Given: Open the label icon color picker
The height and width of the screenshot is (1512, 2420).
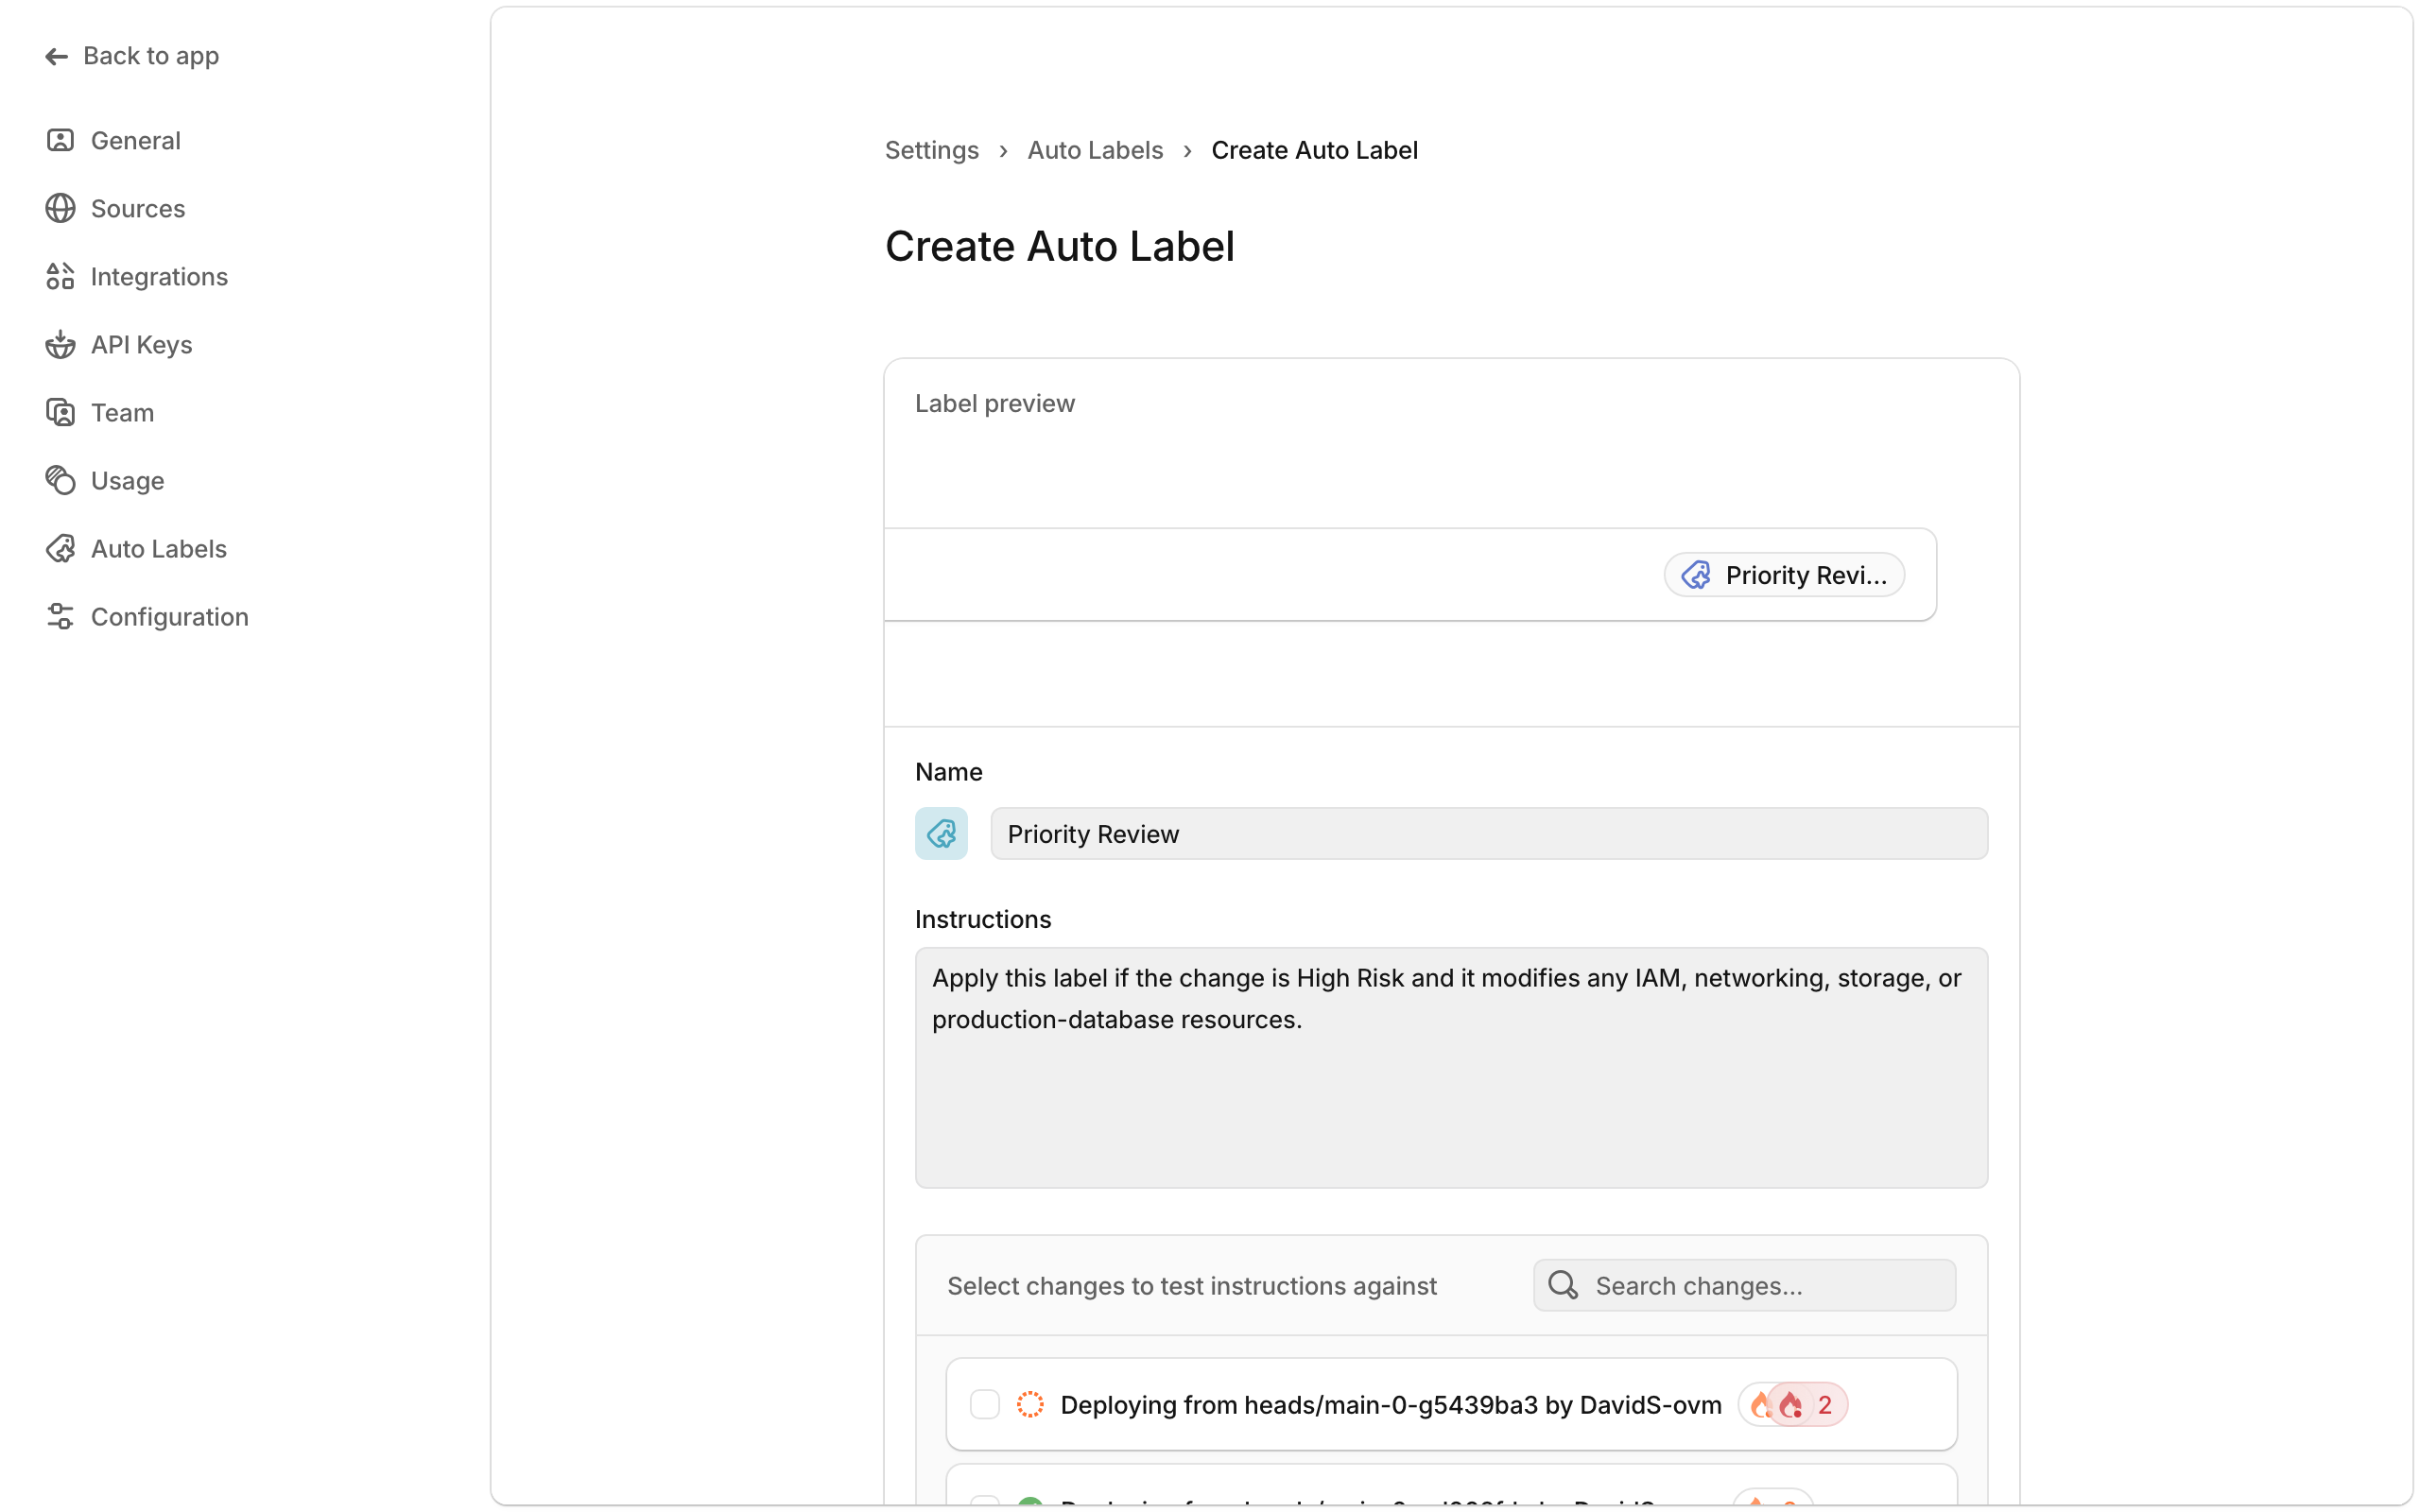Looking at the screenshot, I should click(x=941, y=833).
